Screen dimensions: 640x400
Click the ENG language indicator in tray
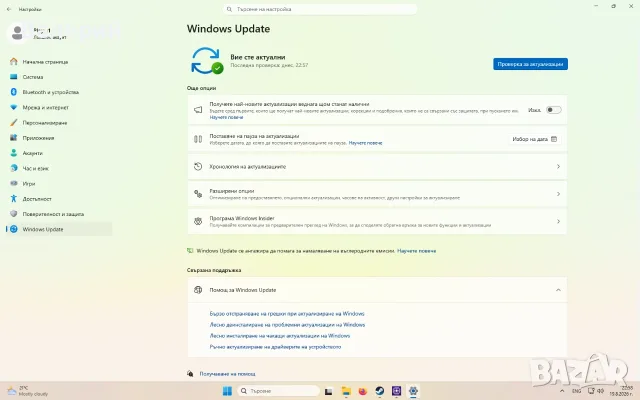(576, 391)
